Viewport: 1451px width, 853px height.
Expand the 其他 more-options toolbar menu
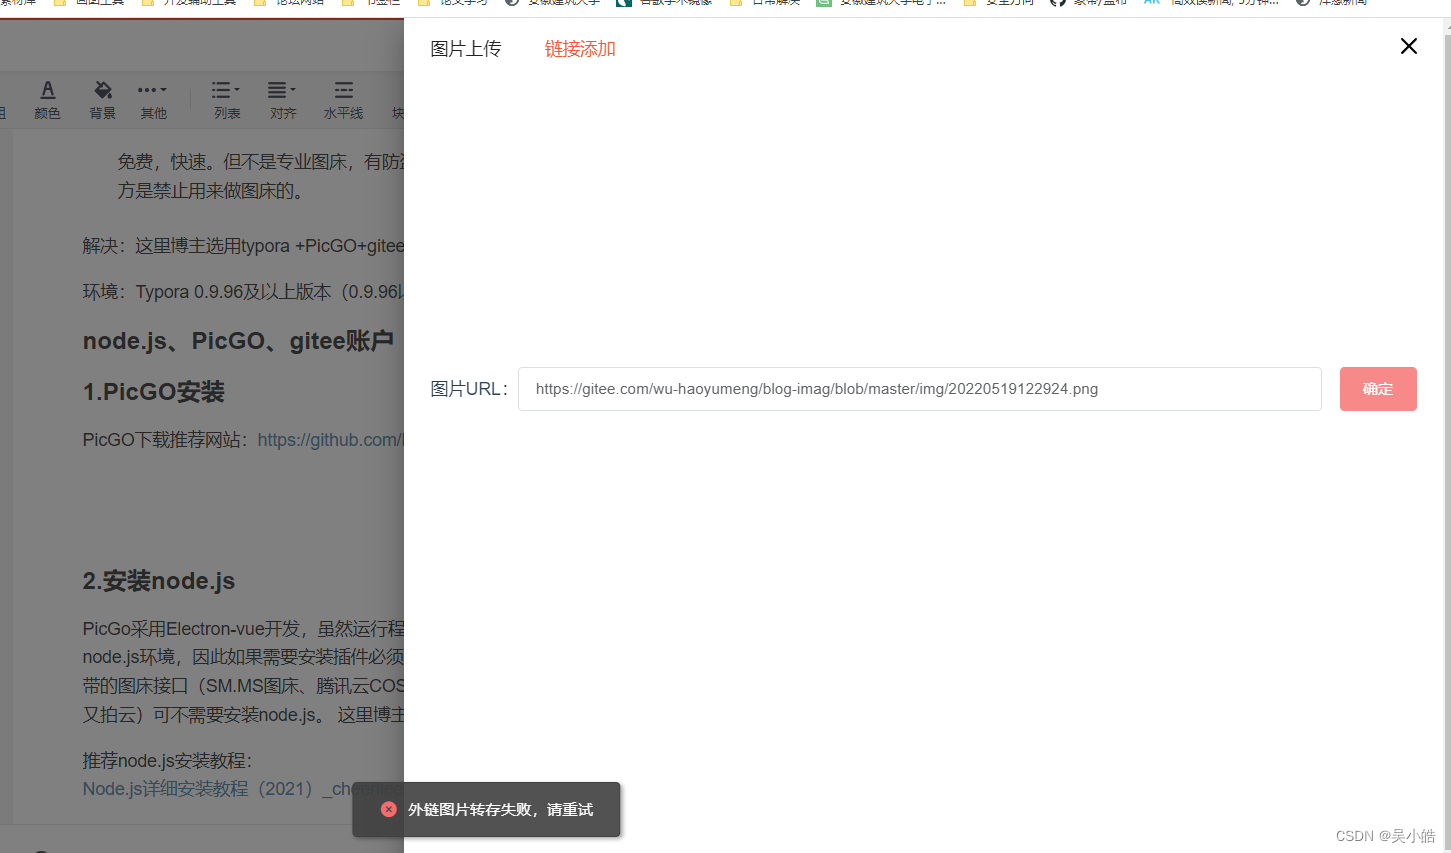tap(153, 100)
